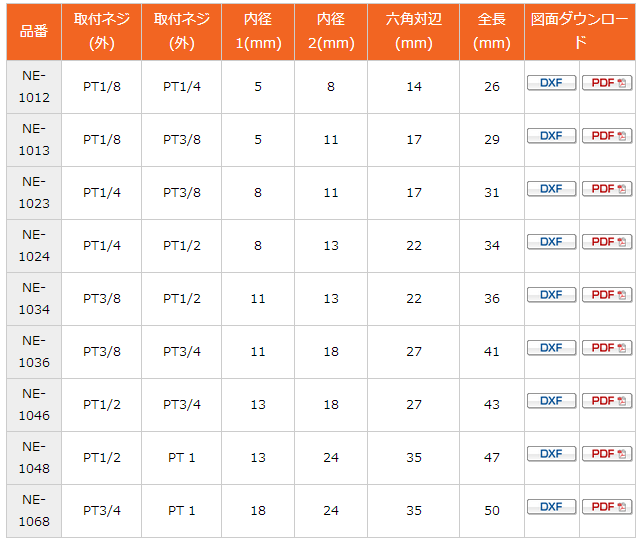
Task: Download PDF drawing for NE-1012
Action: (607, 83)
